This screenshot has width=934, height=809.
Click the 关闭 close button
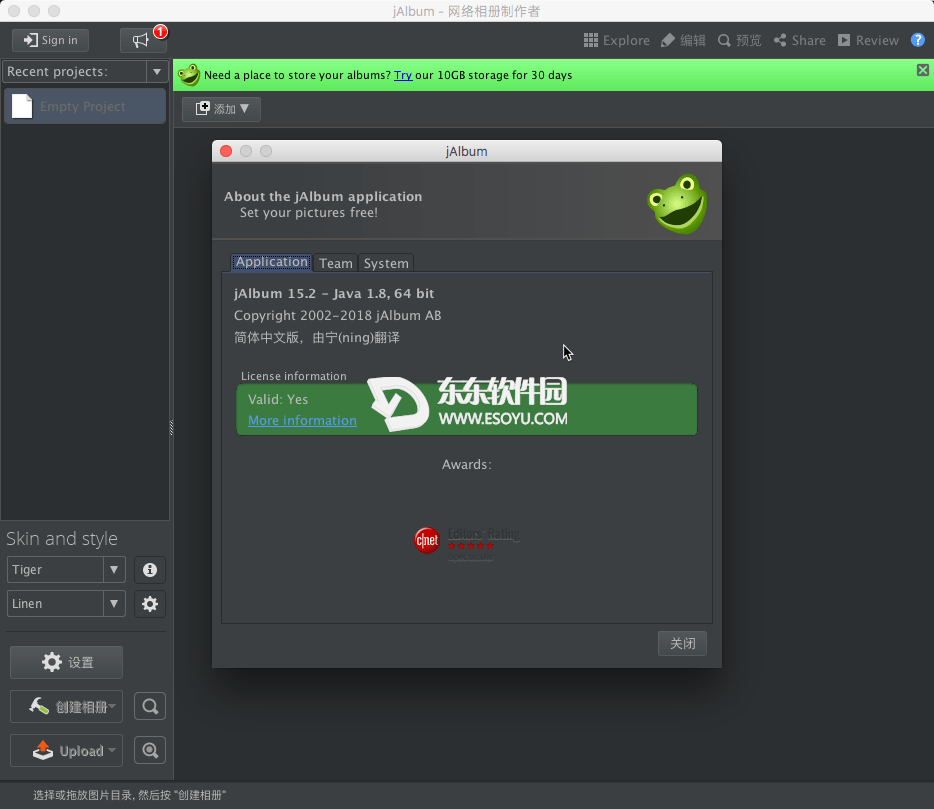pyautogui.click(x=682, y=643)
